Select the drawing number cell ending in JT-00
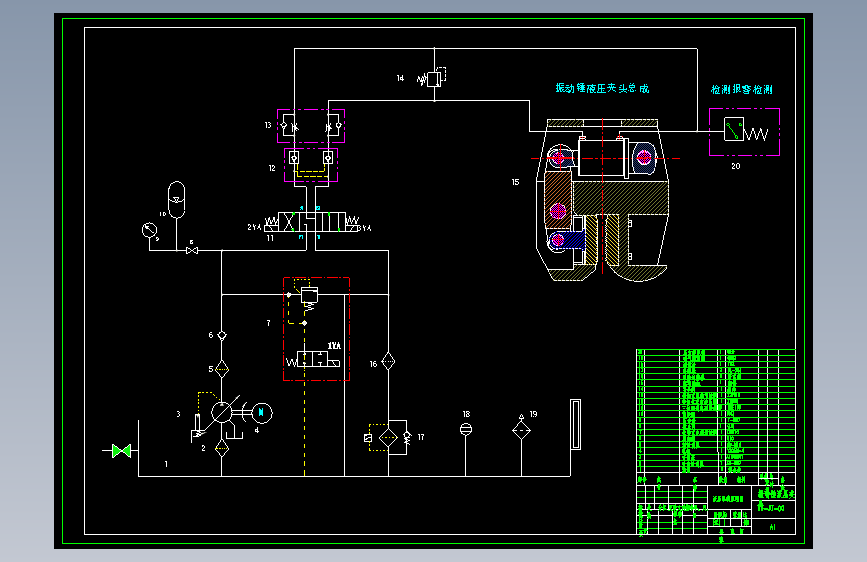 (773, 508)
